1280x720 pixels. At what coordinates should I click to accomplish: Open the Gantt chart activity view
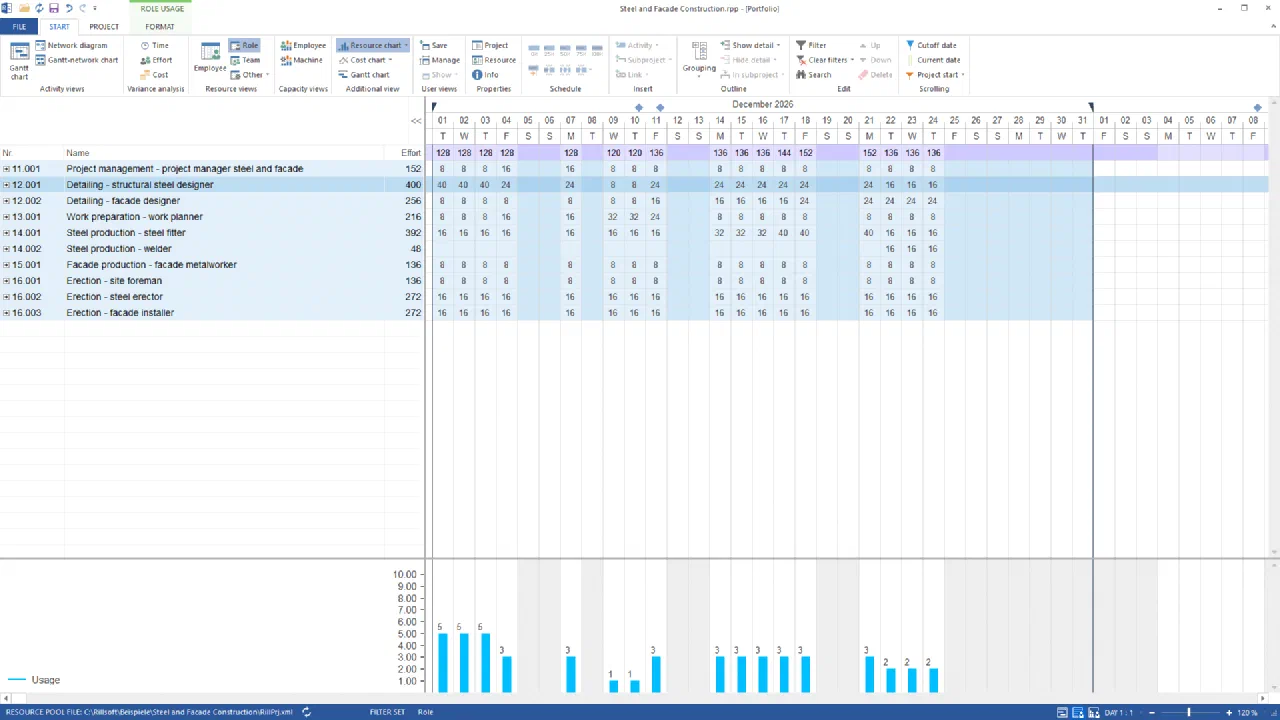(19, 60)
